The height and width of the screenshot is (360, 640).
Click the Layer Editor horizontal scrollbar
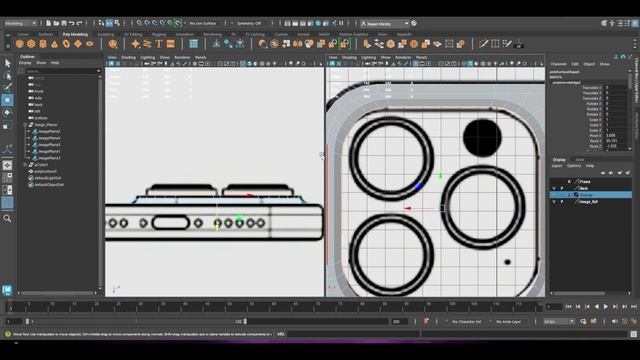click(x=579, y=293)
